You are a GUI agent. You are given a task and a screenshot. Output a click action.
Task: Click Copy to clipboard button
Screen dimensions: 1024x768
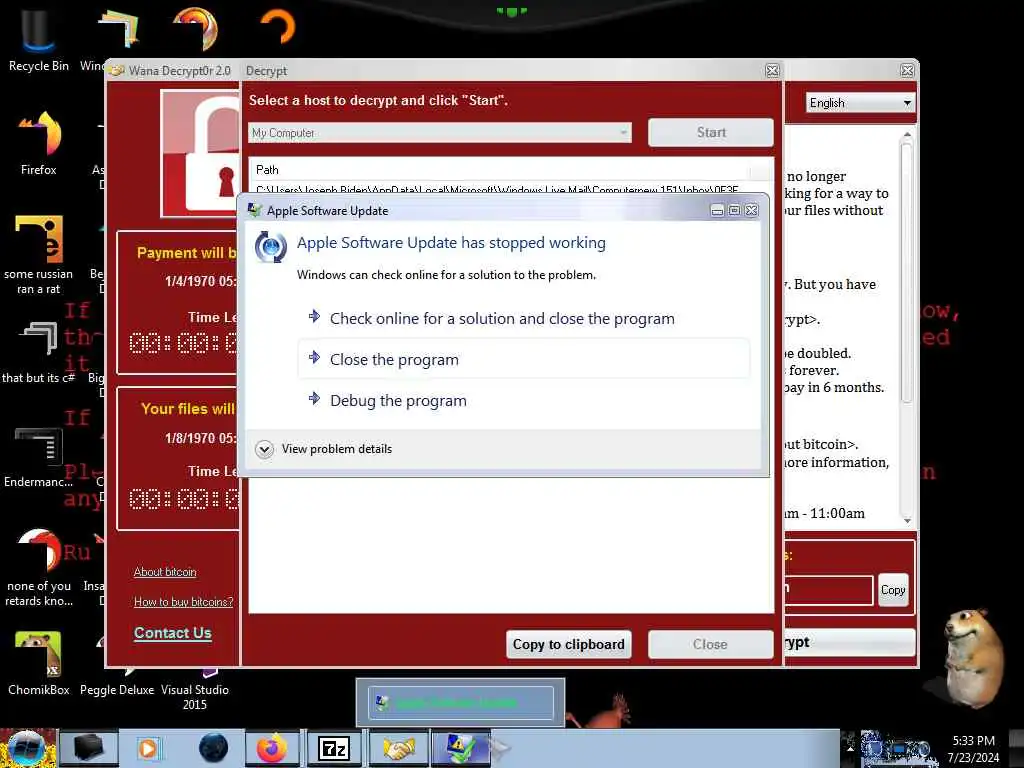pyautogui.click(x=568, y=645)
